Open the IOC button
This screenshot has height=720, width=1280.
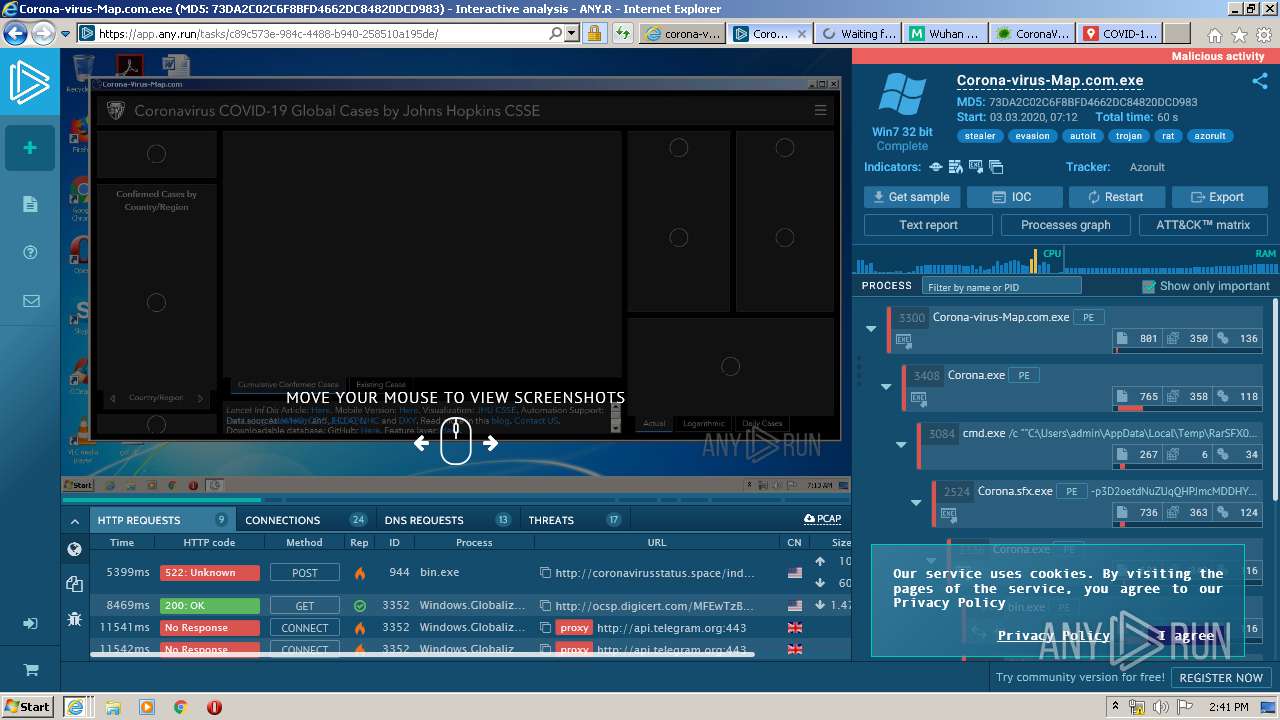point(1014,197)
